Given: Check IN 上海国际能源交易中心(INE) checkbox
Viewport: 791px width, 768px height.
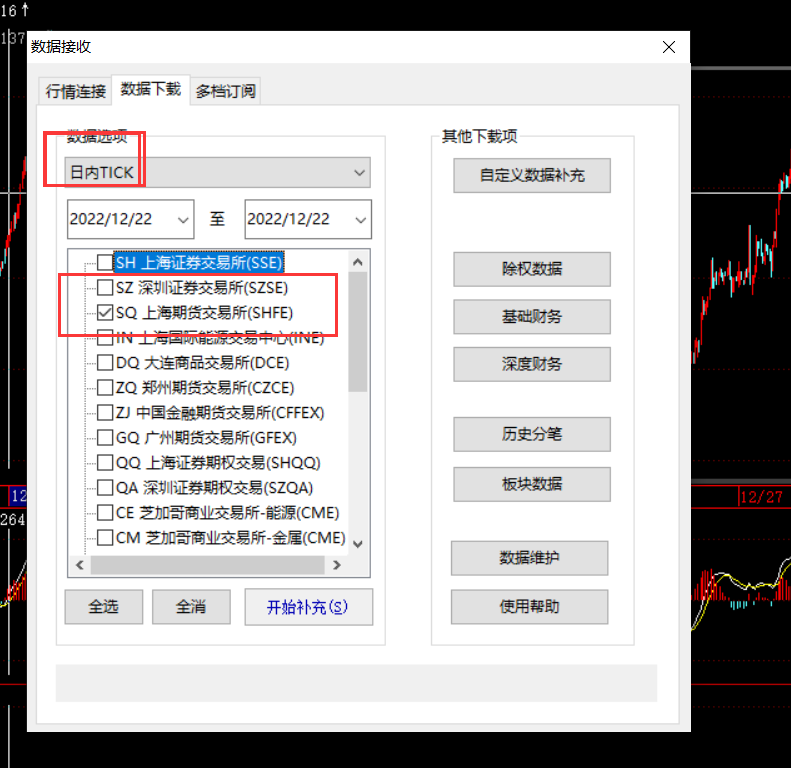Looking at the screenshot, I should (105, 338).
